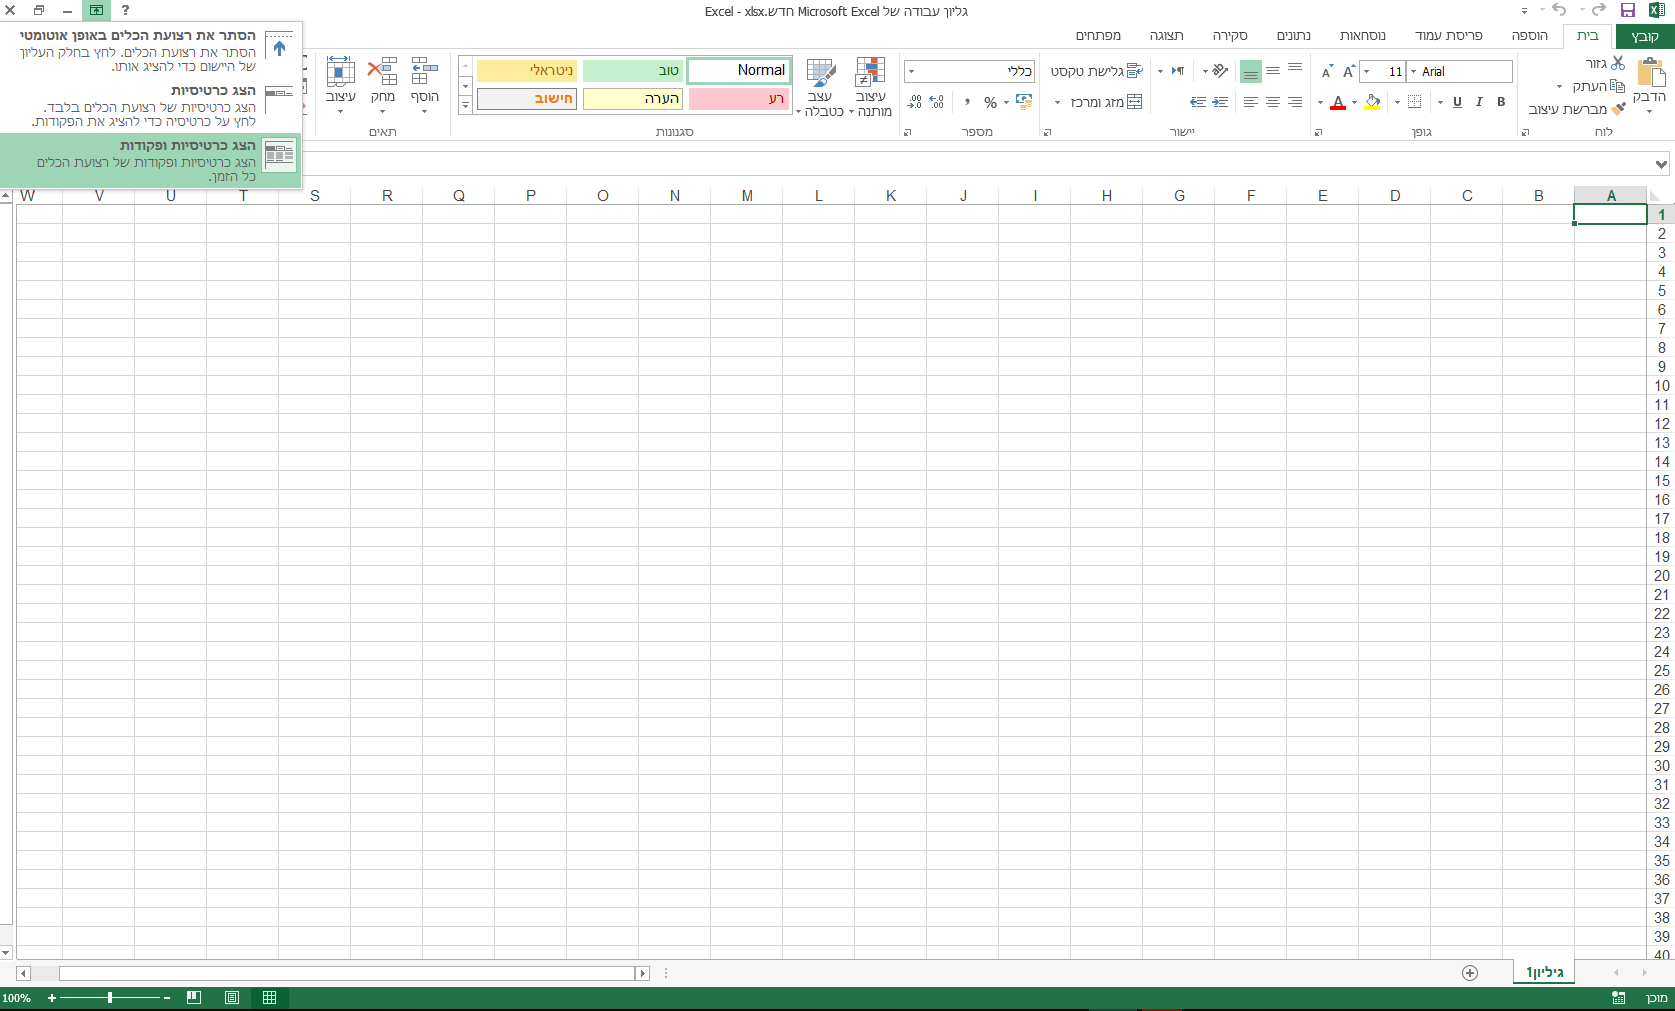Toggle Italic formatting
1675x1011 pixels.
click(1479, 102)
